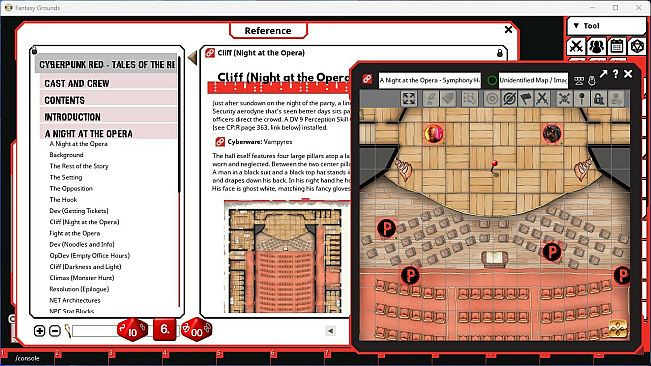Select the quill drawing tool on map toolbar
Image resolution: width=651 pixels, height=366 pixels.
tap(431, 99)
